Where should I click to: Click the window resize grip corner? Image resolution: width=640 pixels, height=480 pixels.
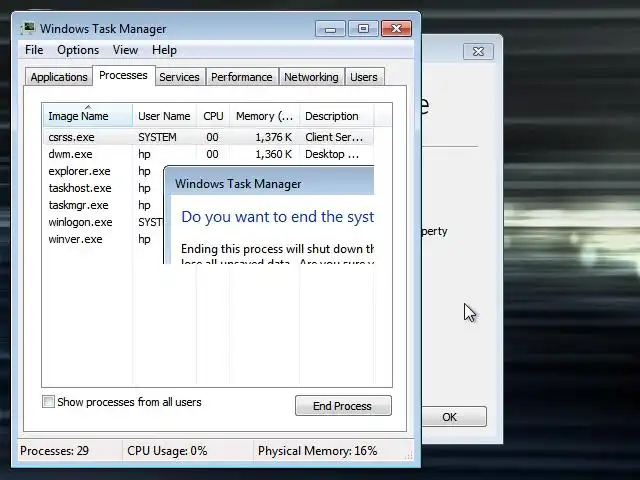click(409, 456)
